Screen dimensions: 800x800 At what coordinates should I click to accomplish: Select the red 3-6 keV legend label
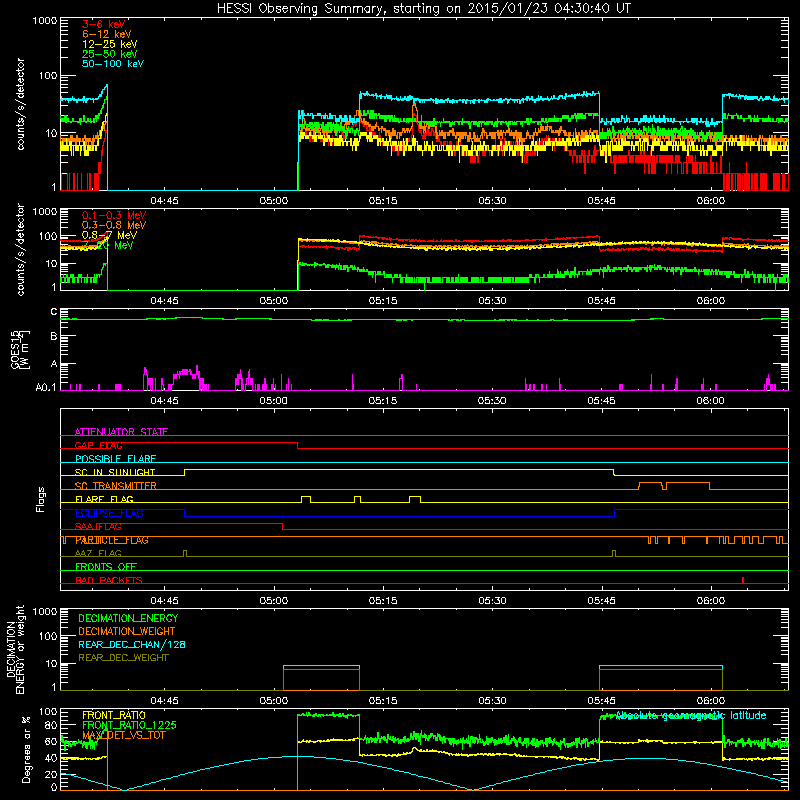tap(104, 24)
